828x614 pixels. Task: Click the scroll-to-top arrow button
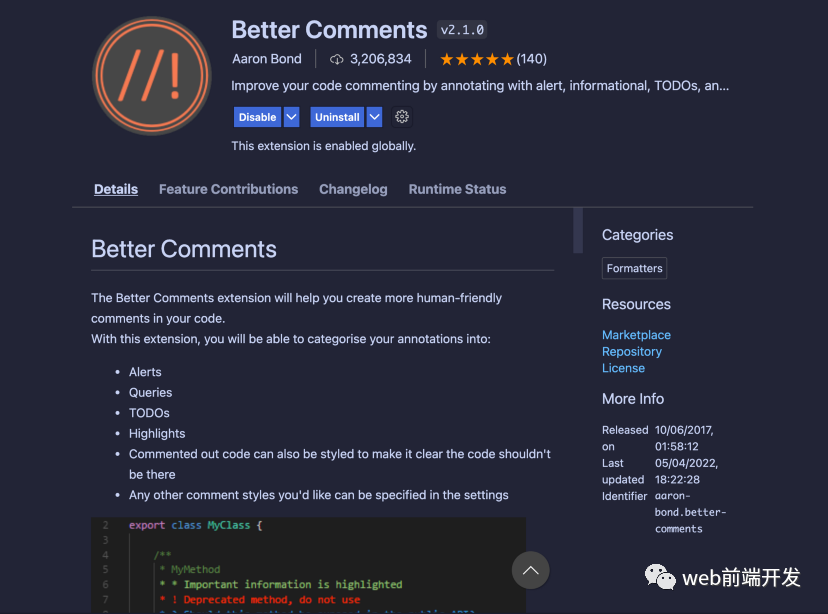click(530, 570)
